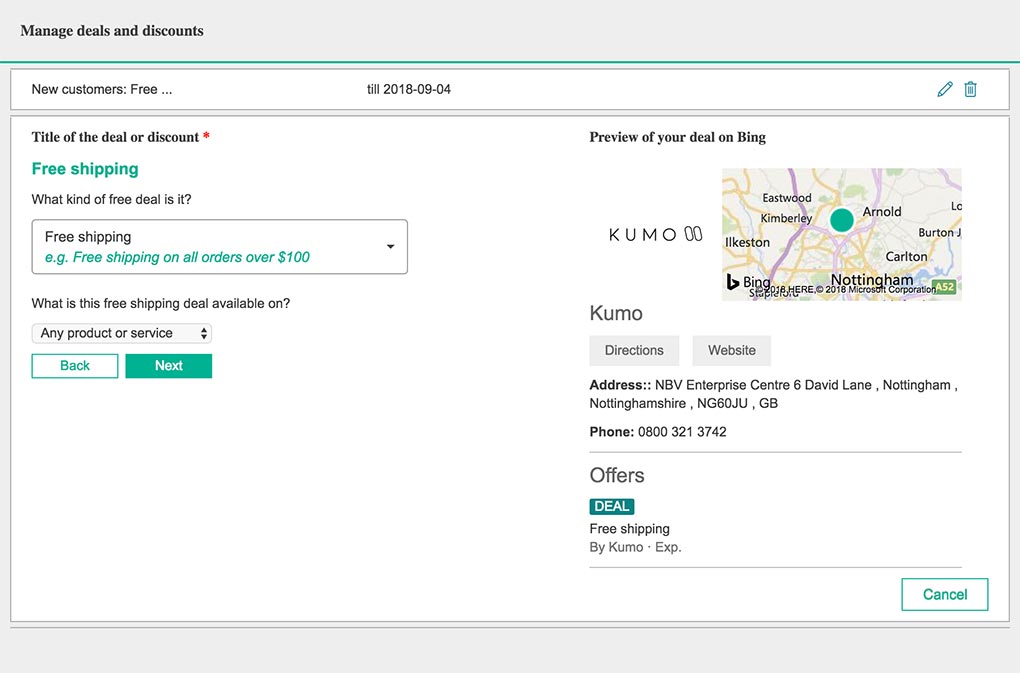1020x673 pixels.
Task: Click the pencil edit icon for the deal
Action: click(945, 89)
